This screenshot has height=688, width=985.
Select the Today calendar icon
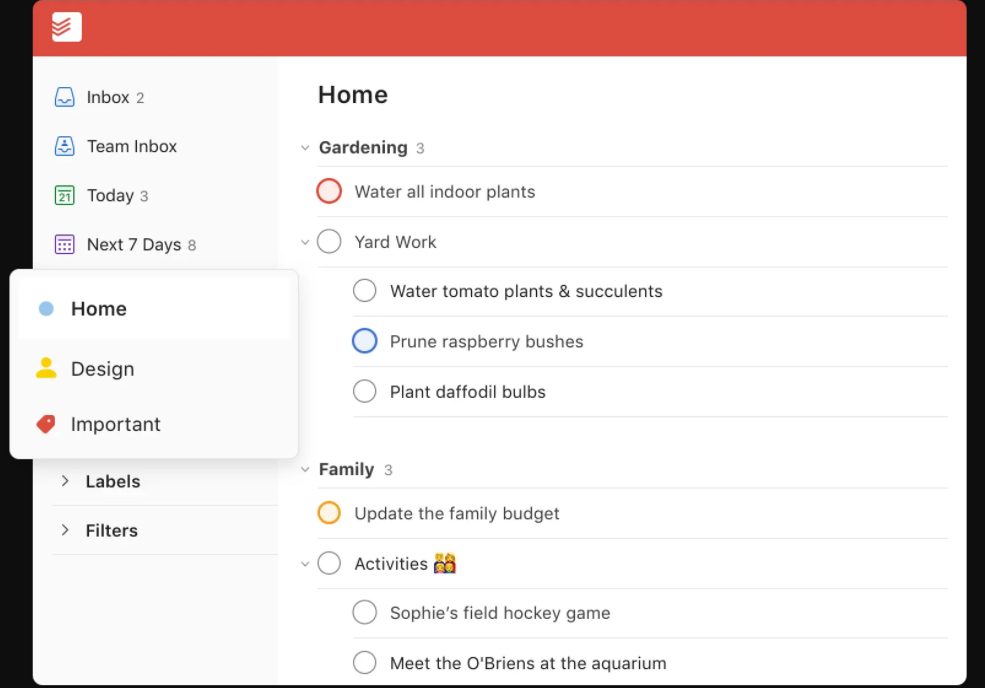pyautogui.click(x=64, y=195)
